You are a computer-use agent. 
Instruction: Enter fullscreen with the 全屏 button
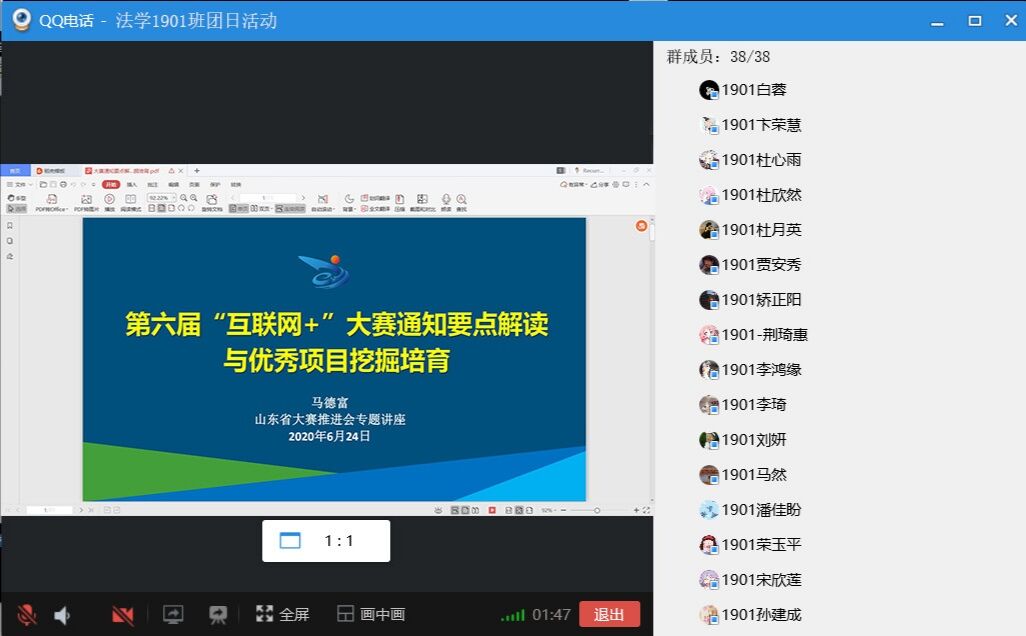pos(283,615)
